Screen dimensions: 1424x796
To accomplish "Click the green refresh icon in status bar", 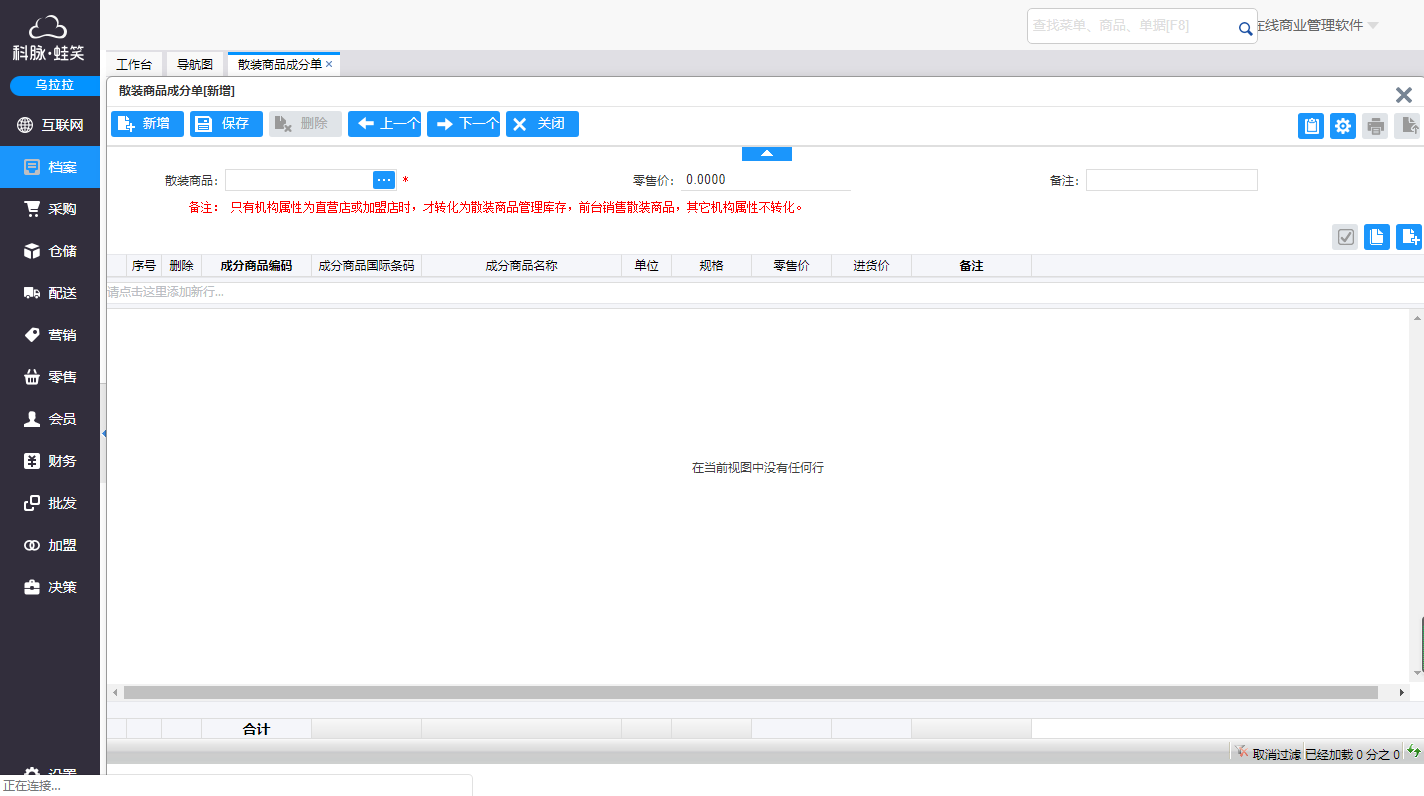I will click(x=1414, y=751).
